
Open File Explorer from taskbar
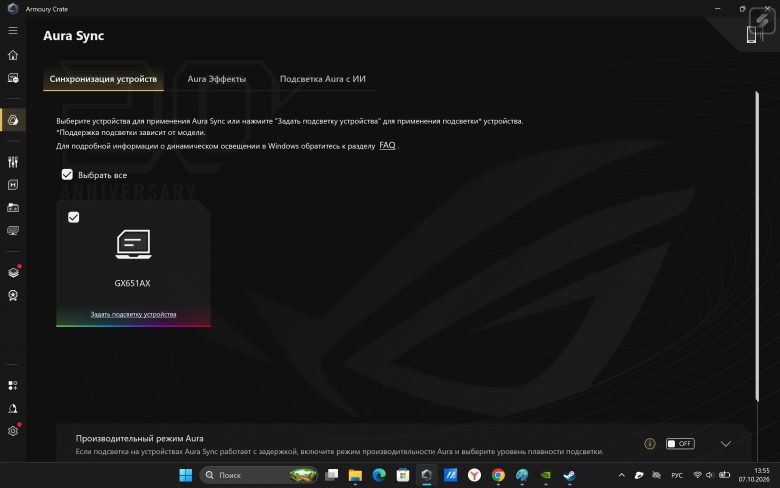[x=355, y=475]
